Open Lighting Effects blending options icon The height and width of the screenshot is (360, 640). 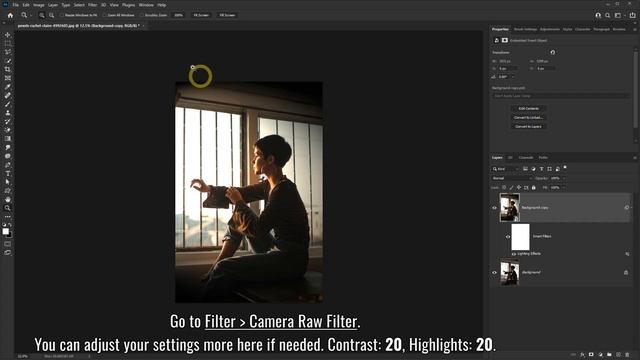click(627, 254)
